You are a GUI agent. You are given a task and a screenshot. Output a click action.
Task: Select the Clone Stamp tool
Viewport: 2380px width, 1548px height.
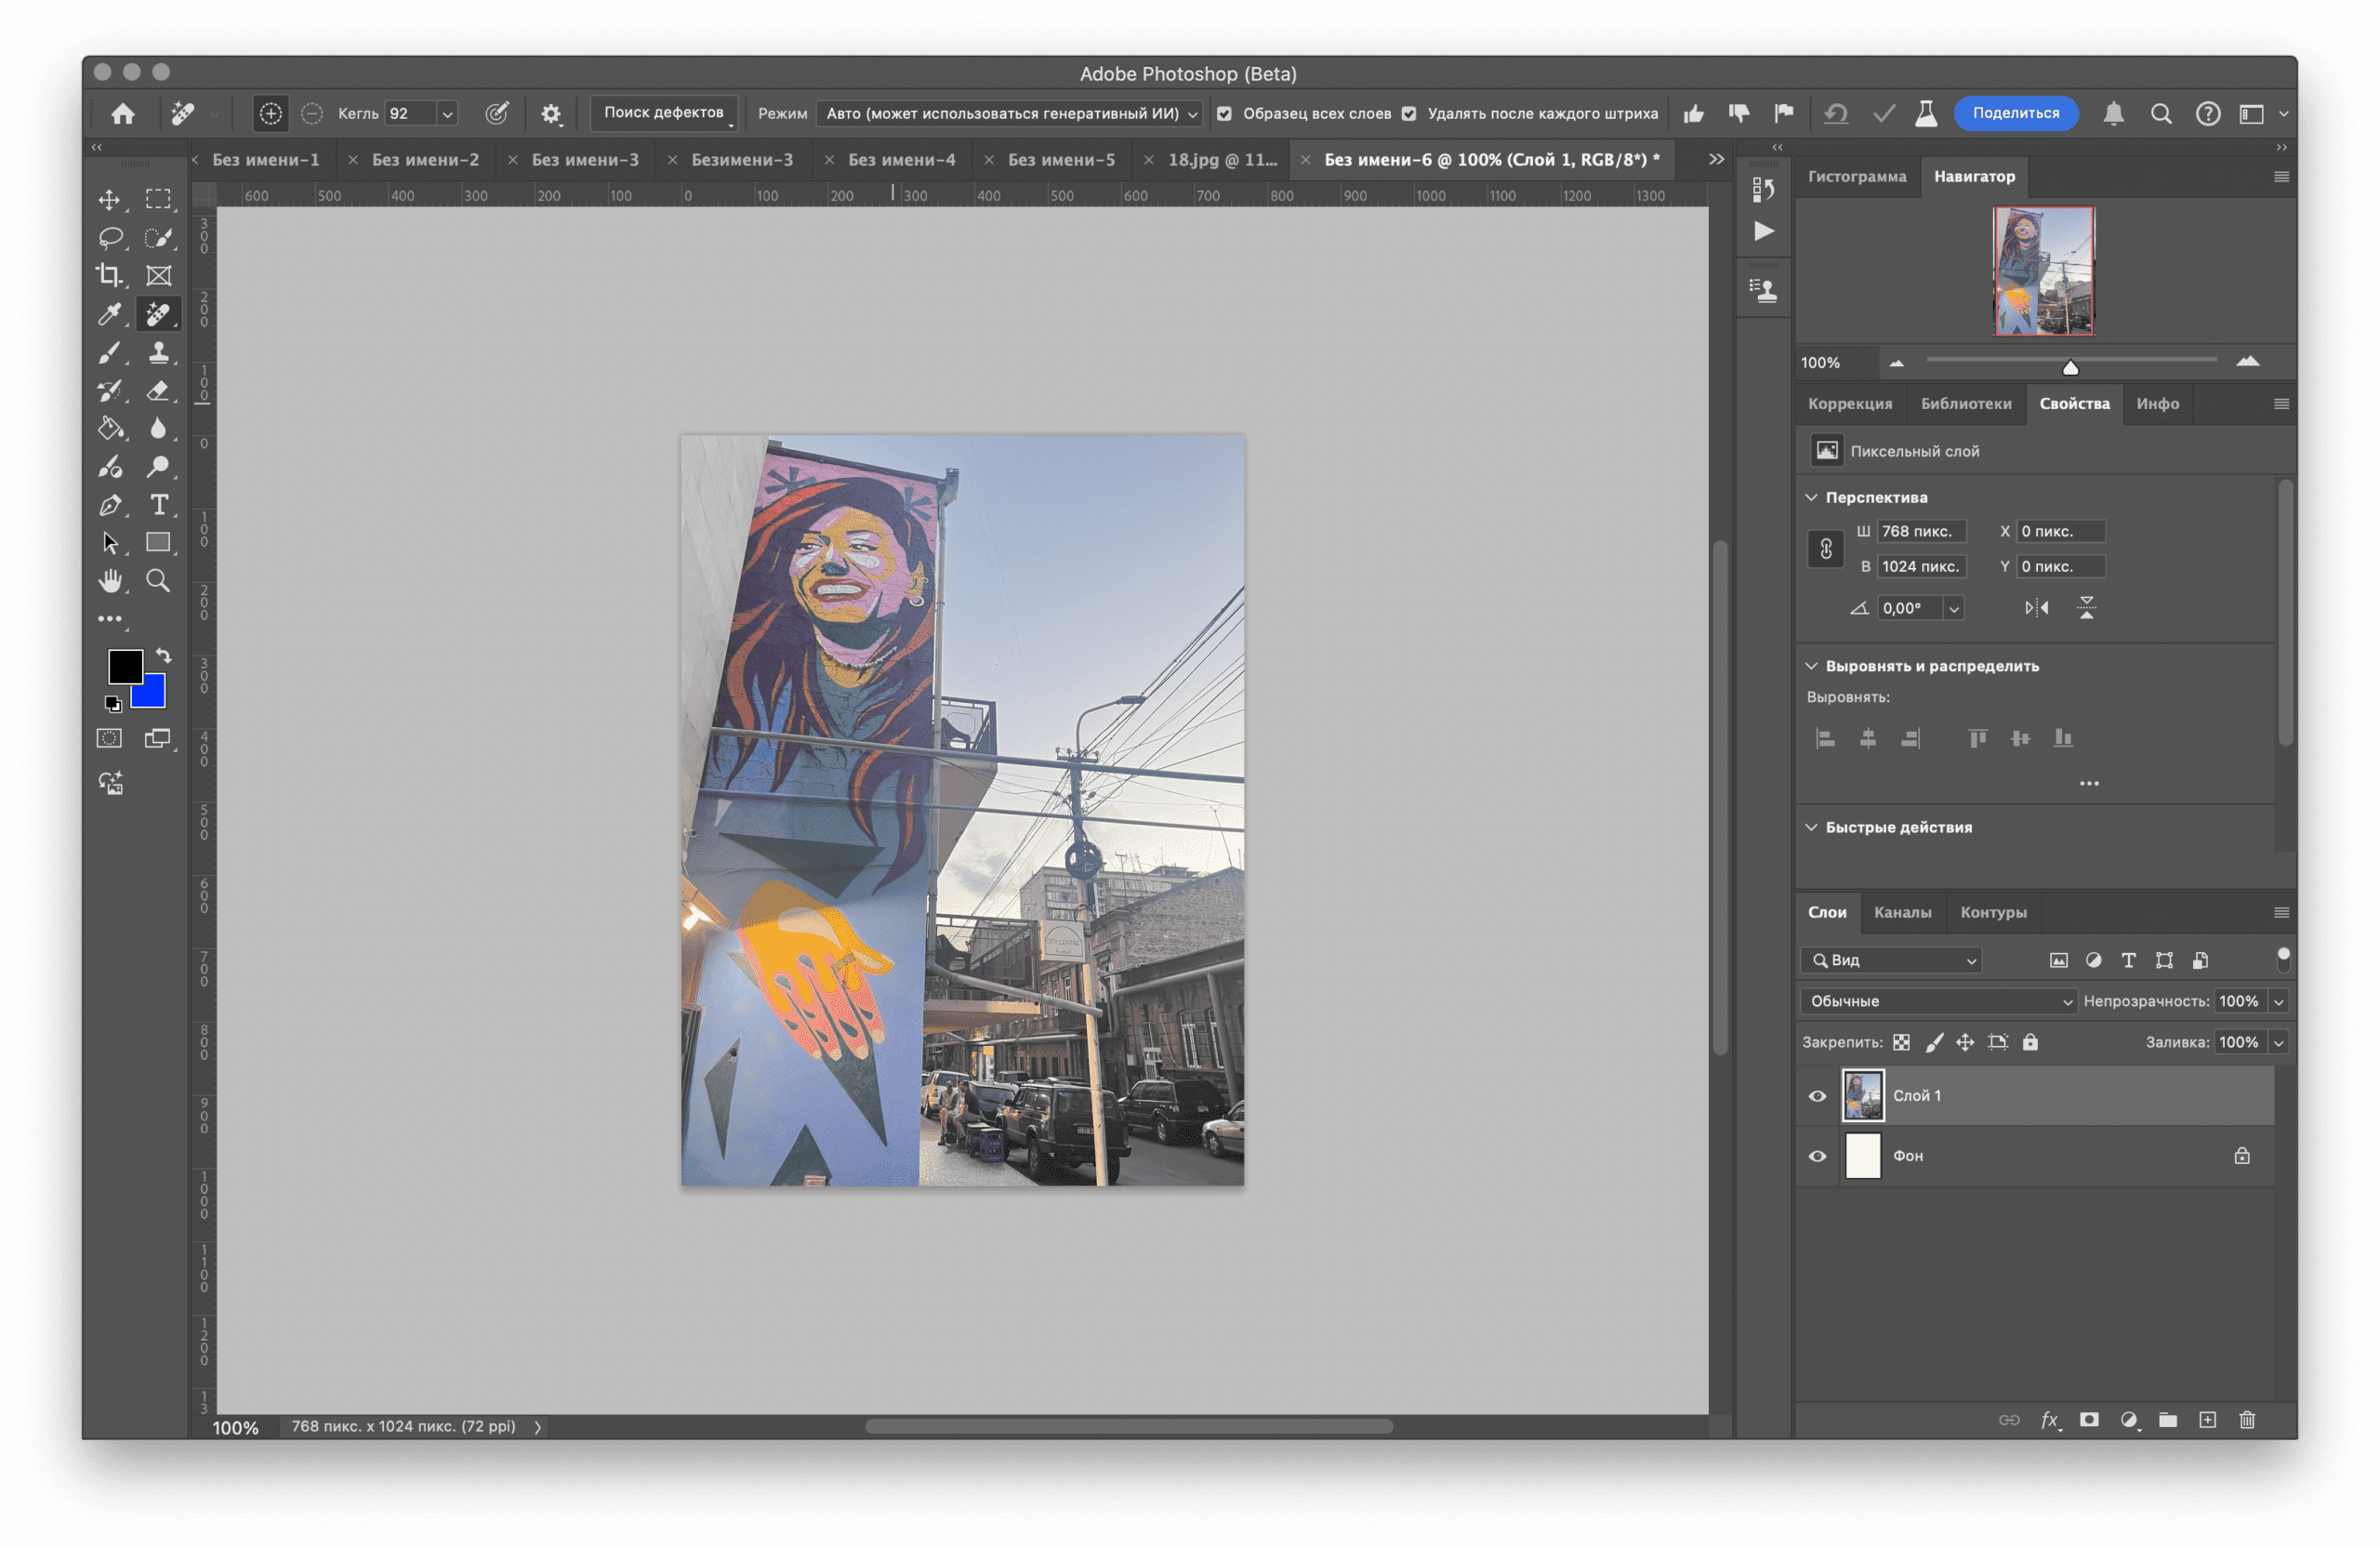[x=160, y=352]
